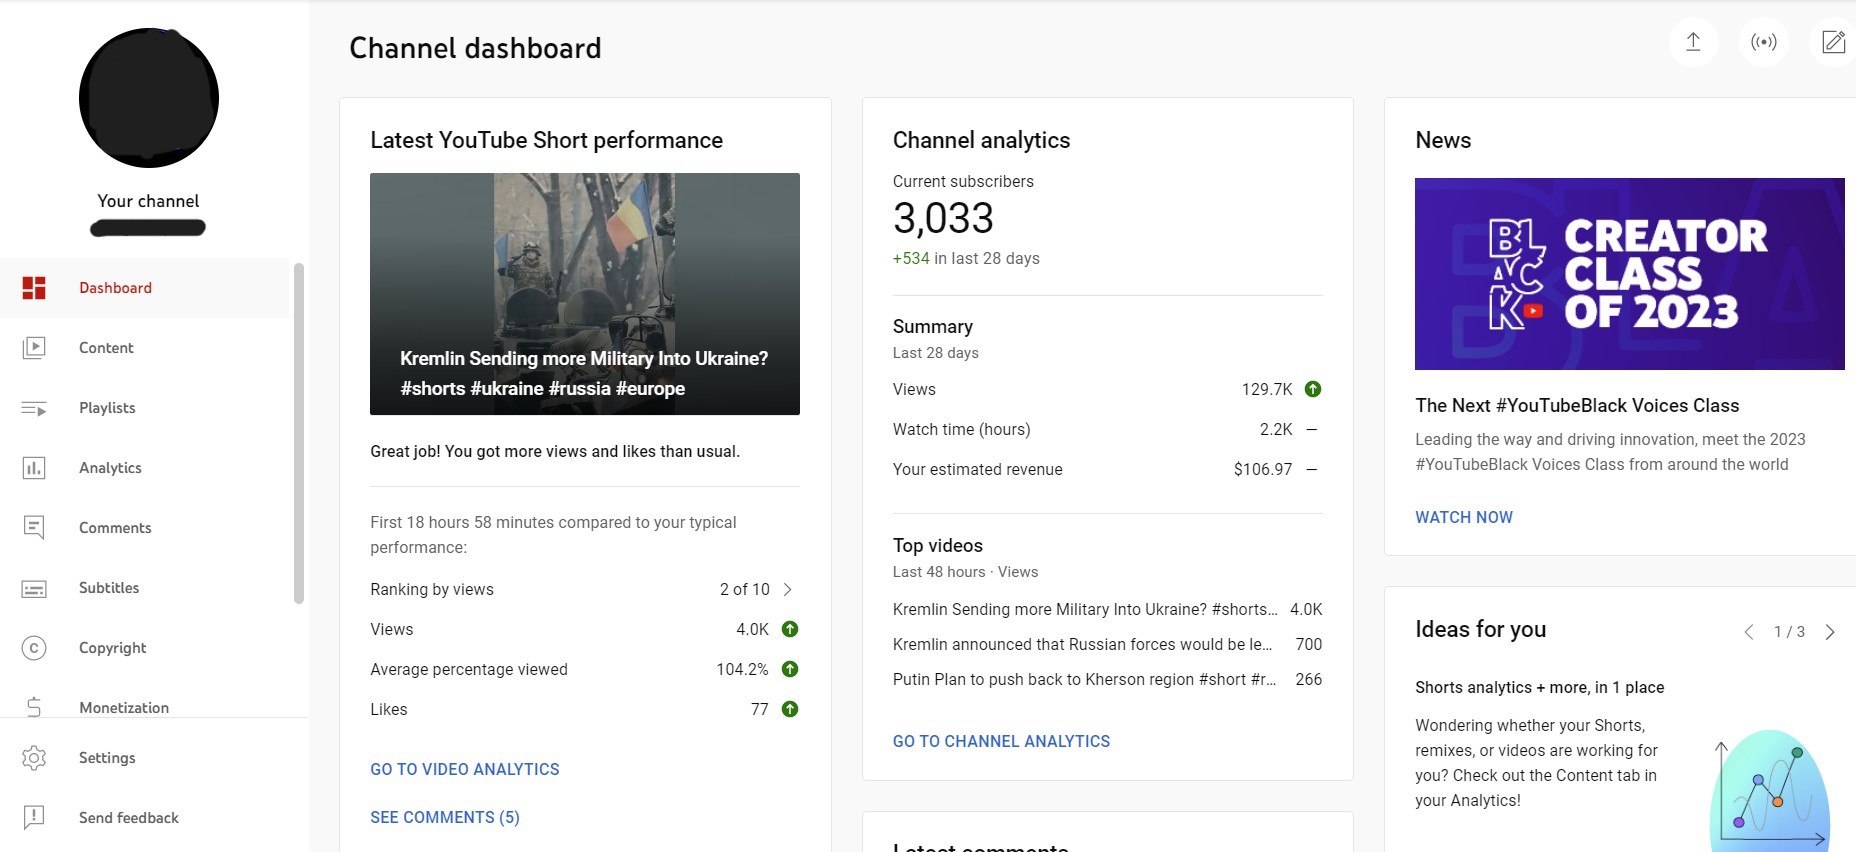The height and width of the screenshot is (852, 1856).
Task: Click the upload video arrow icon
Action: pos(1693,42)
